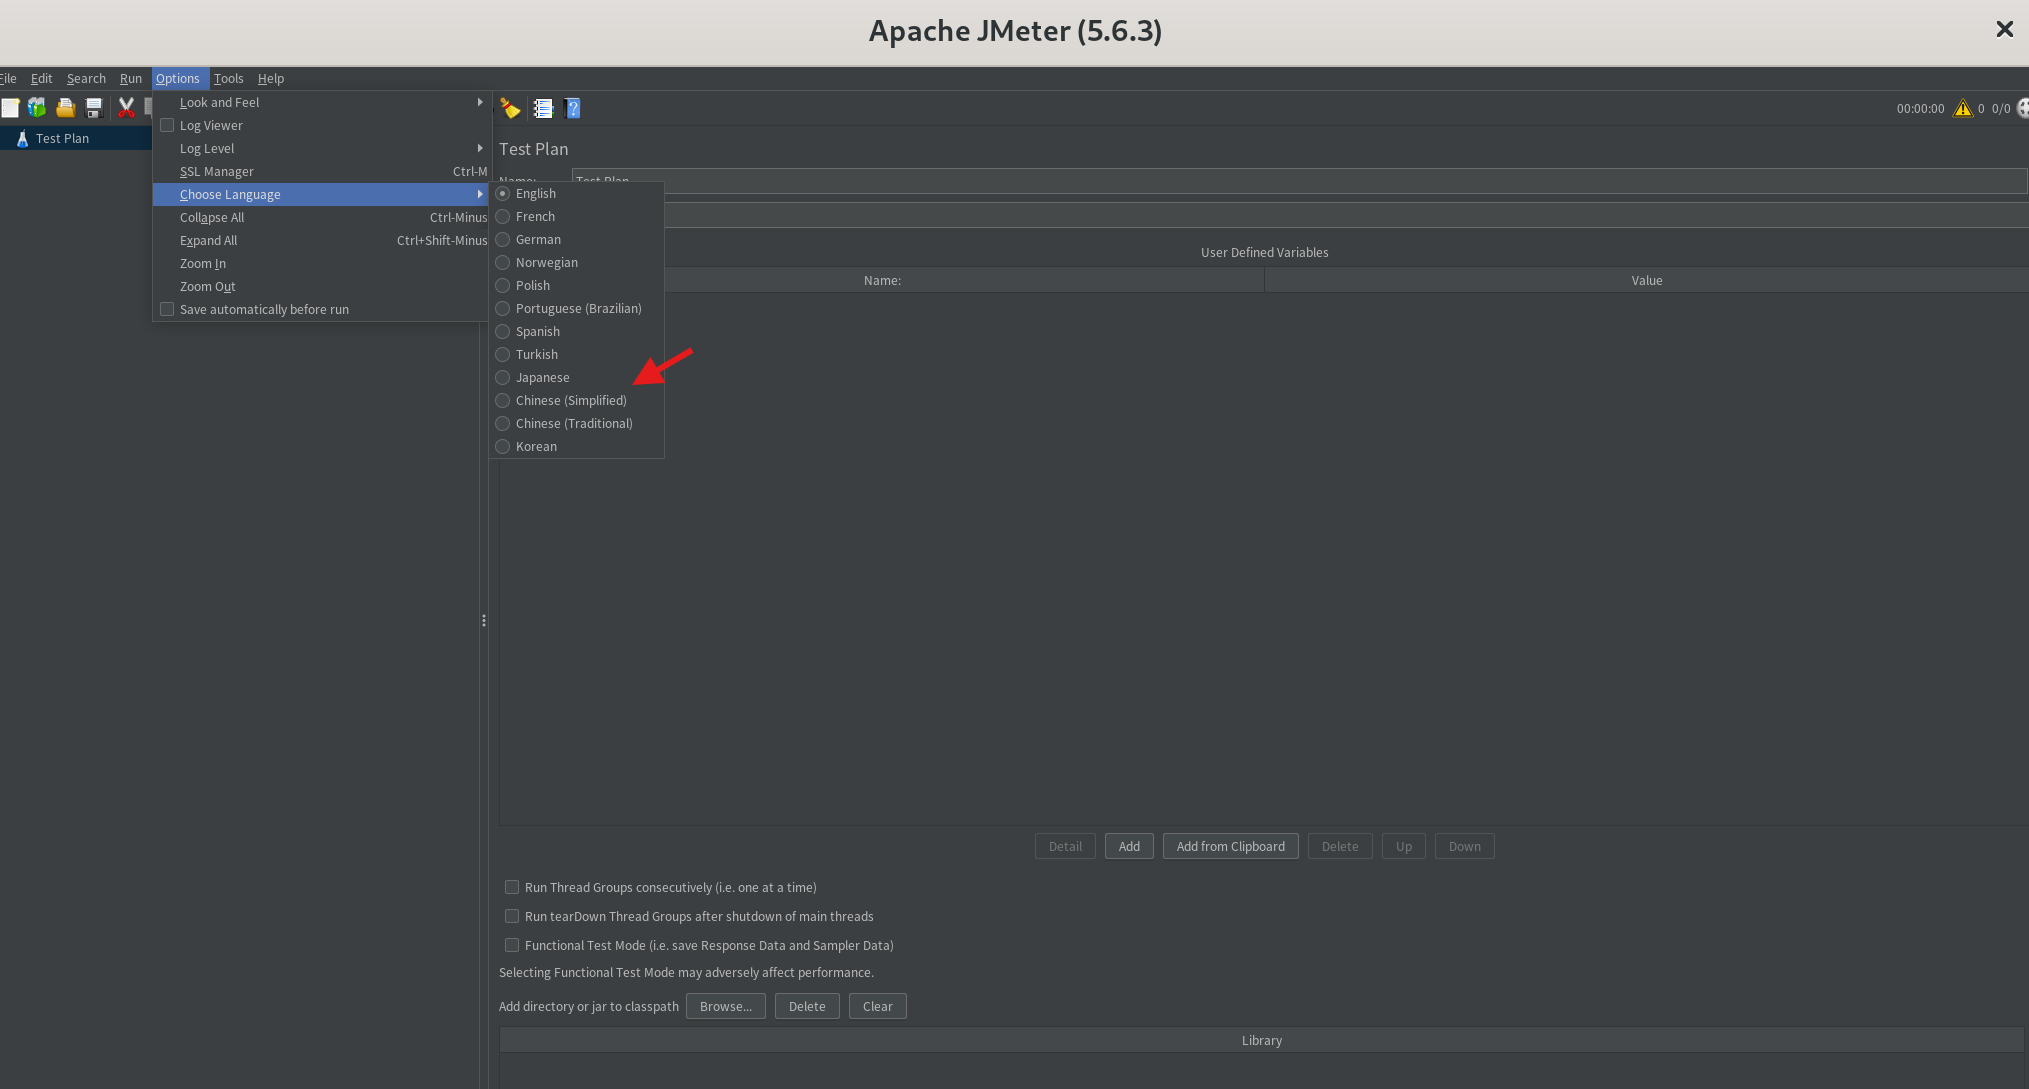Viewport: 2029px width, 1089px height.
Task: Choose Japanese language
Action: (x=576, y=378)
